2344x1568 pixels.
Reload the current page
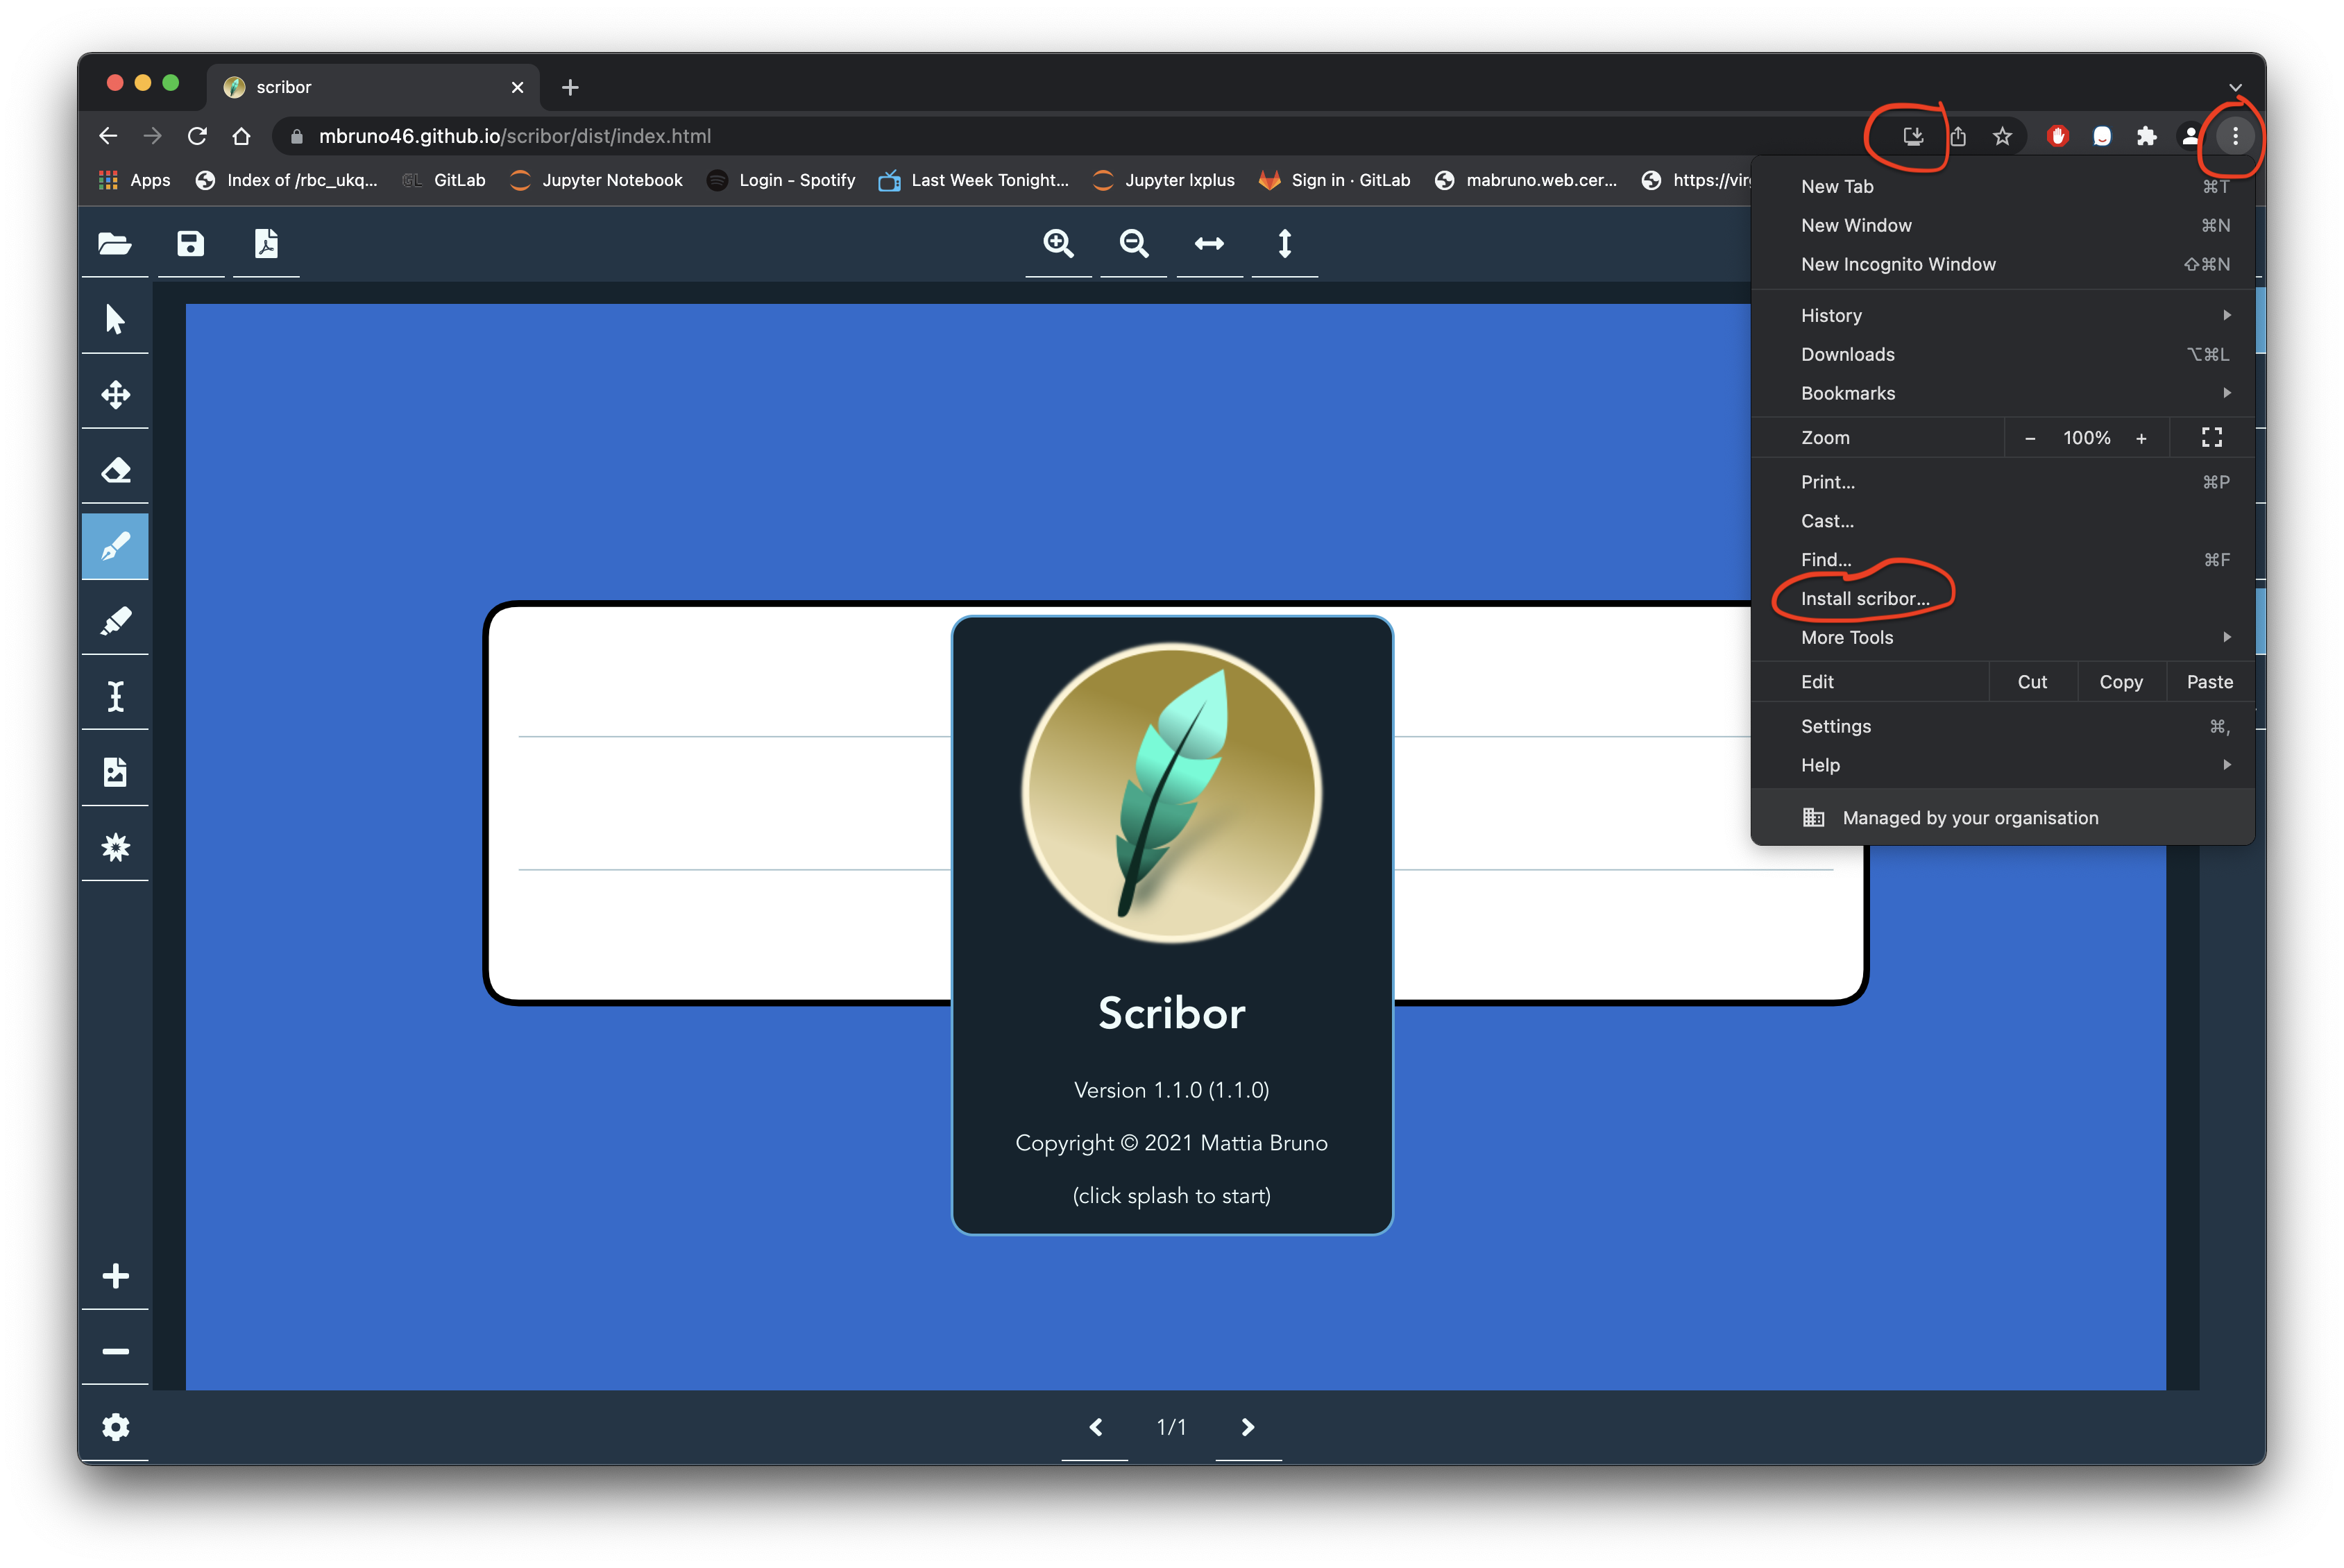[x=197, y=136]
